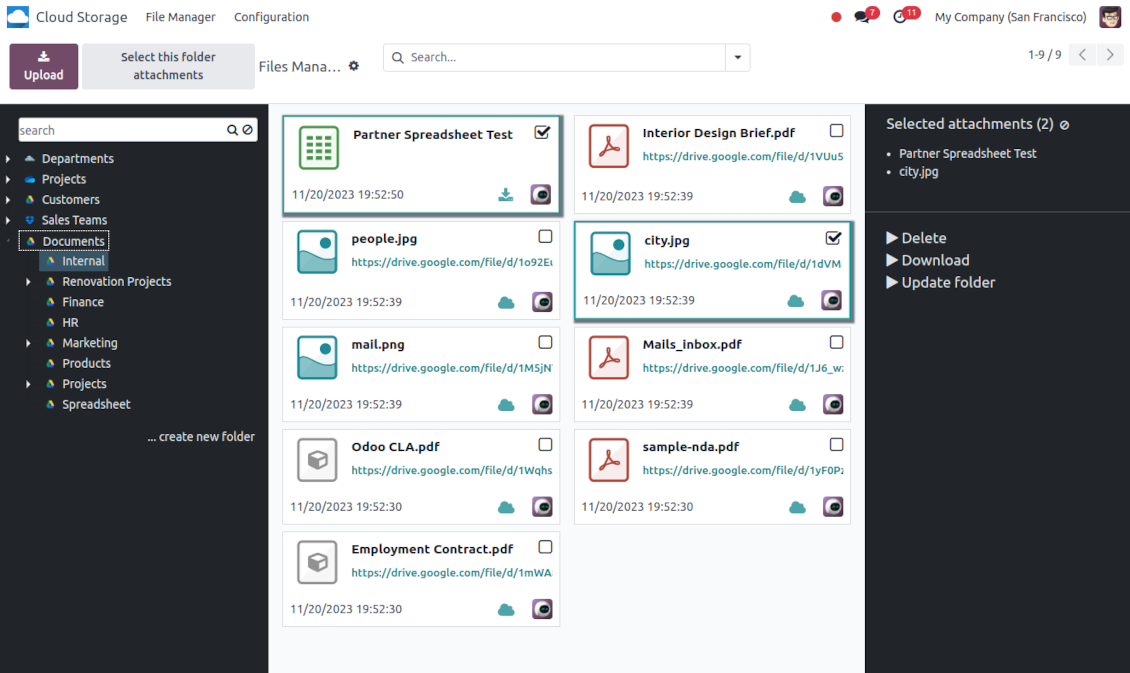Select the Internal folder in the tree
Image resolution: width=1130 pixels, height=673 pixels.
click(x=83, y=261)
